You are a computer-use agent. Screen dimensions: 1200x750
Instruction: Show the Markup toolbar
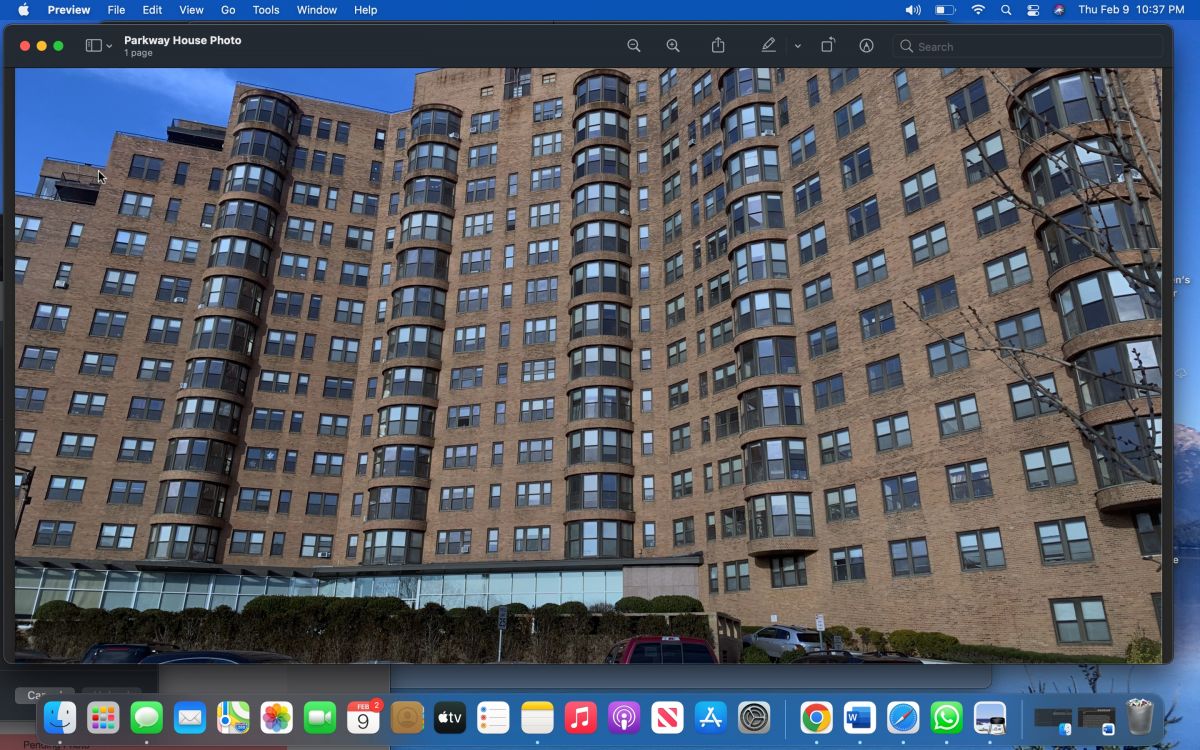pos(867,46)
